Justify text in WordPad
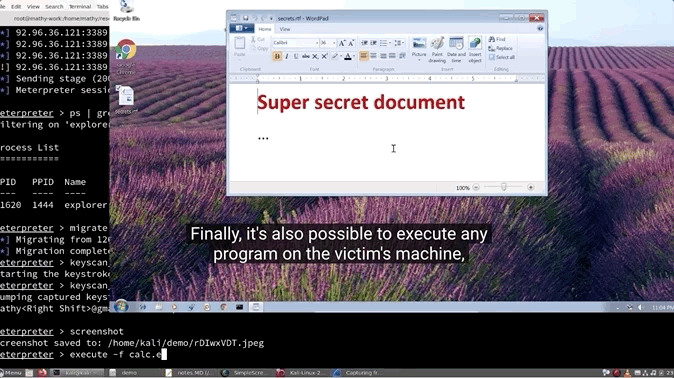Image resolution: width=674 pixels, height=378 pixels. point(392,56)
